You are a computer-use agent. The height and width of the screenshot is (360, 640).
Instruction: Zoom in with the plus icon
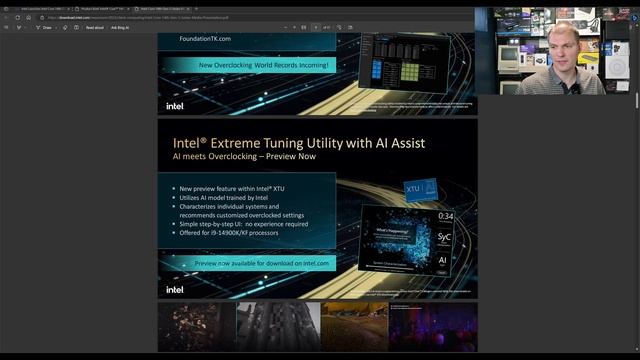coord(294,28)
